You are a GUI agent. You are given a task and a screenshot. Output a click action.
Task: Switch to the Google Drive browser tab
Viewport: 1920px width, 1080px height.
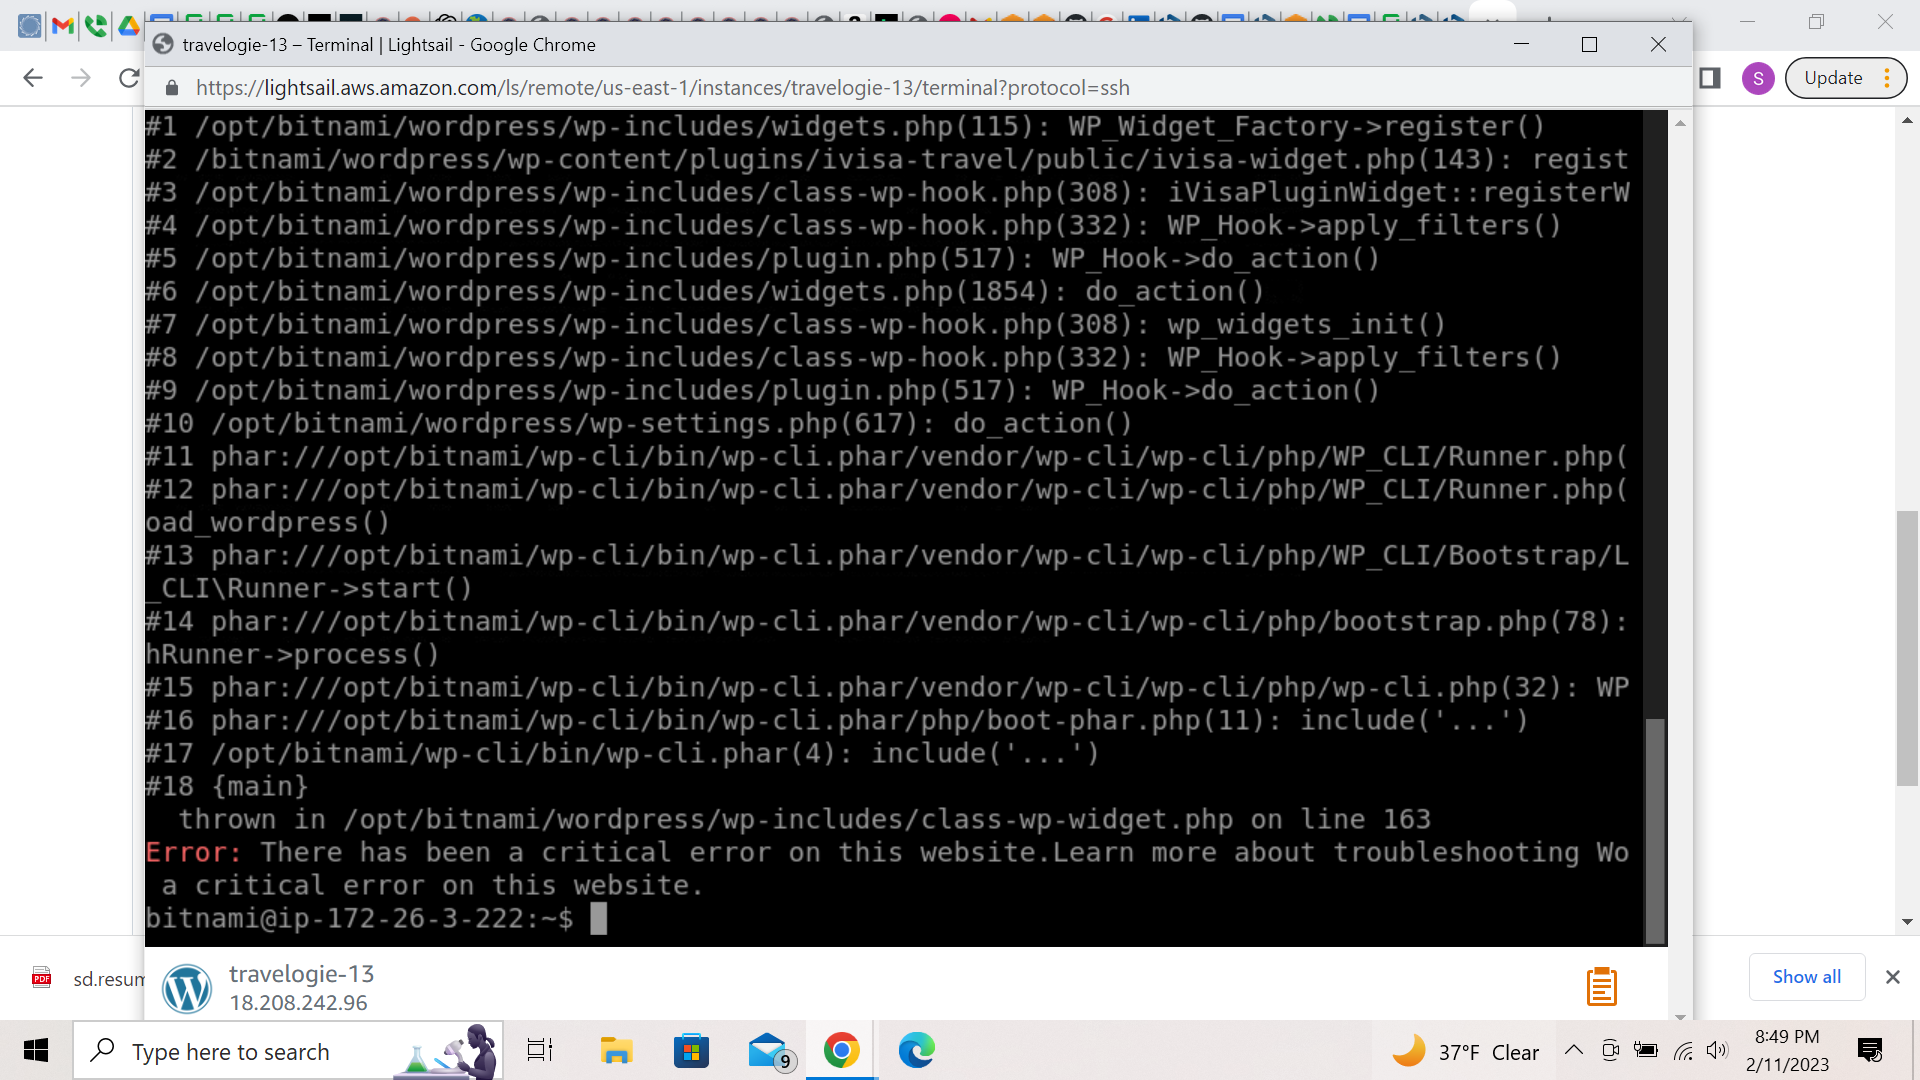pyautogui.click(x=129, y=26)
